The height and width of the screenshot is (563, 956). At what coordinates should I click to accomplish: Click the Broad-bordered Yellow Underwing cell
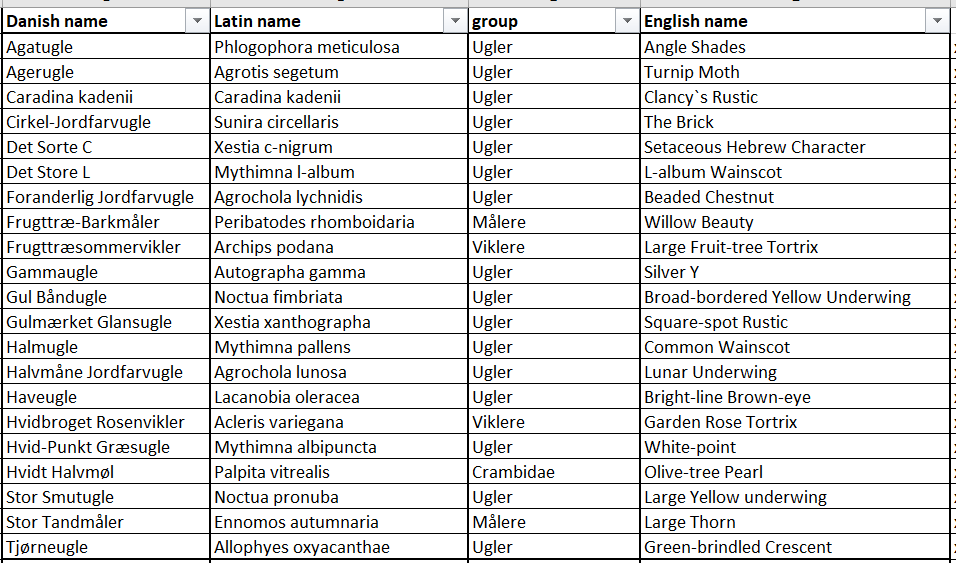[795, 297]
